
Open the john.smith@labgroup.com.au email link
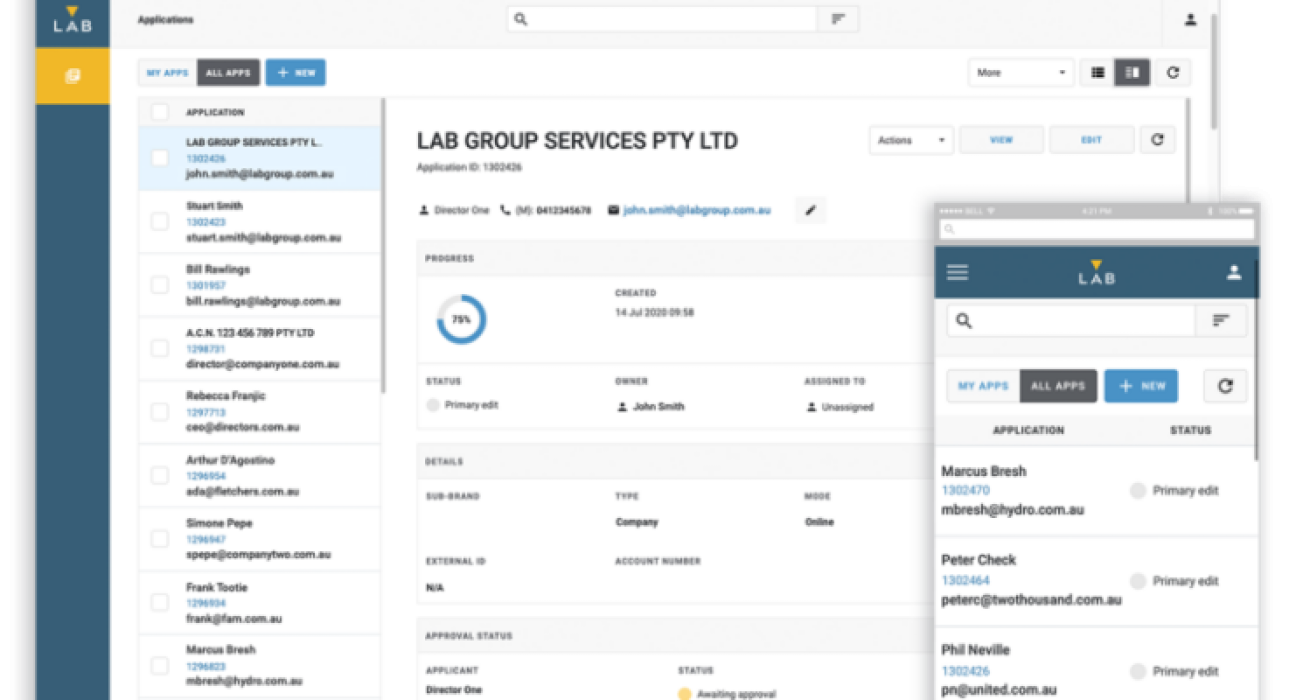[x=698, y=210]
